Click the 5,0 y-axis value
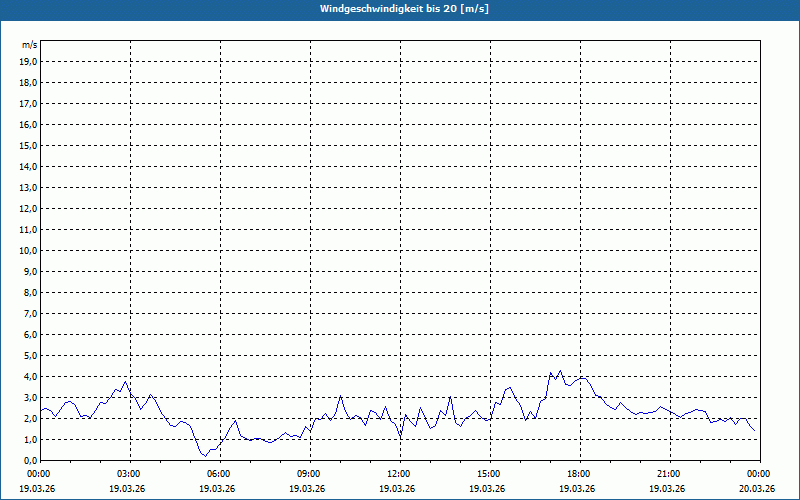The image size is (800, 500). tap(30, 355)
